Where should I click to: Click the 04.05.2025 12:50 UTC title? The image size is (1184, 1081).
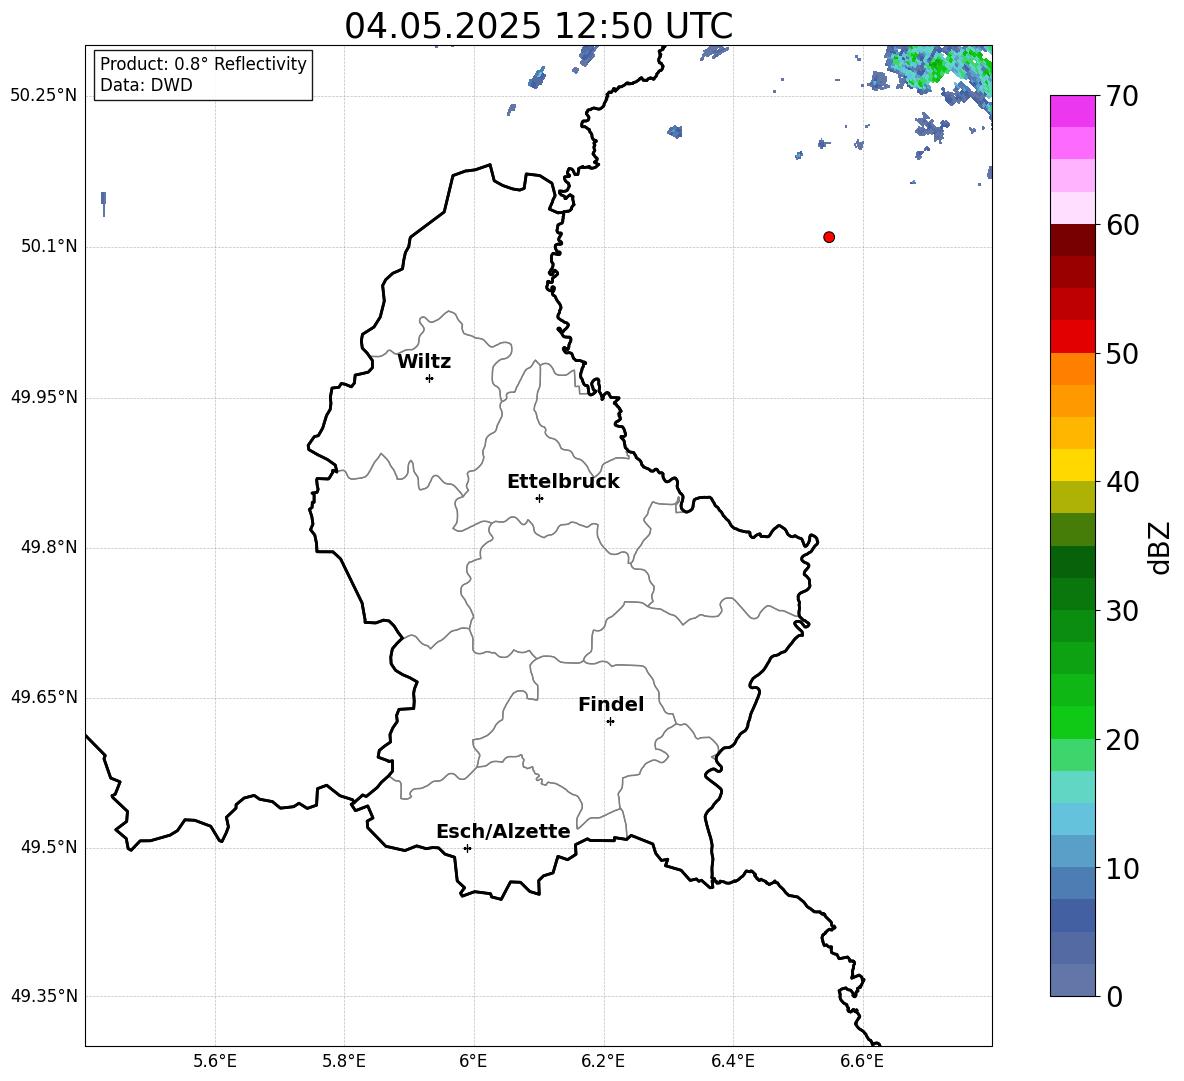tap(538, 26)
